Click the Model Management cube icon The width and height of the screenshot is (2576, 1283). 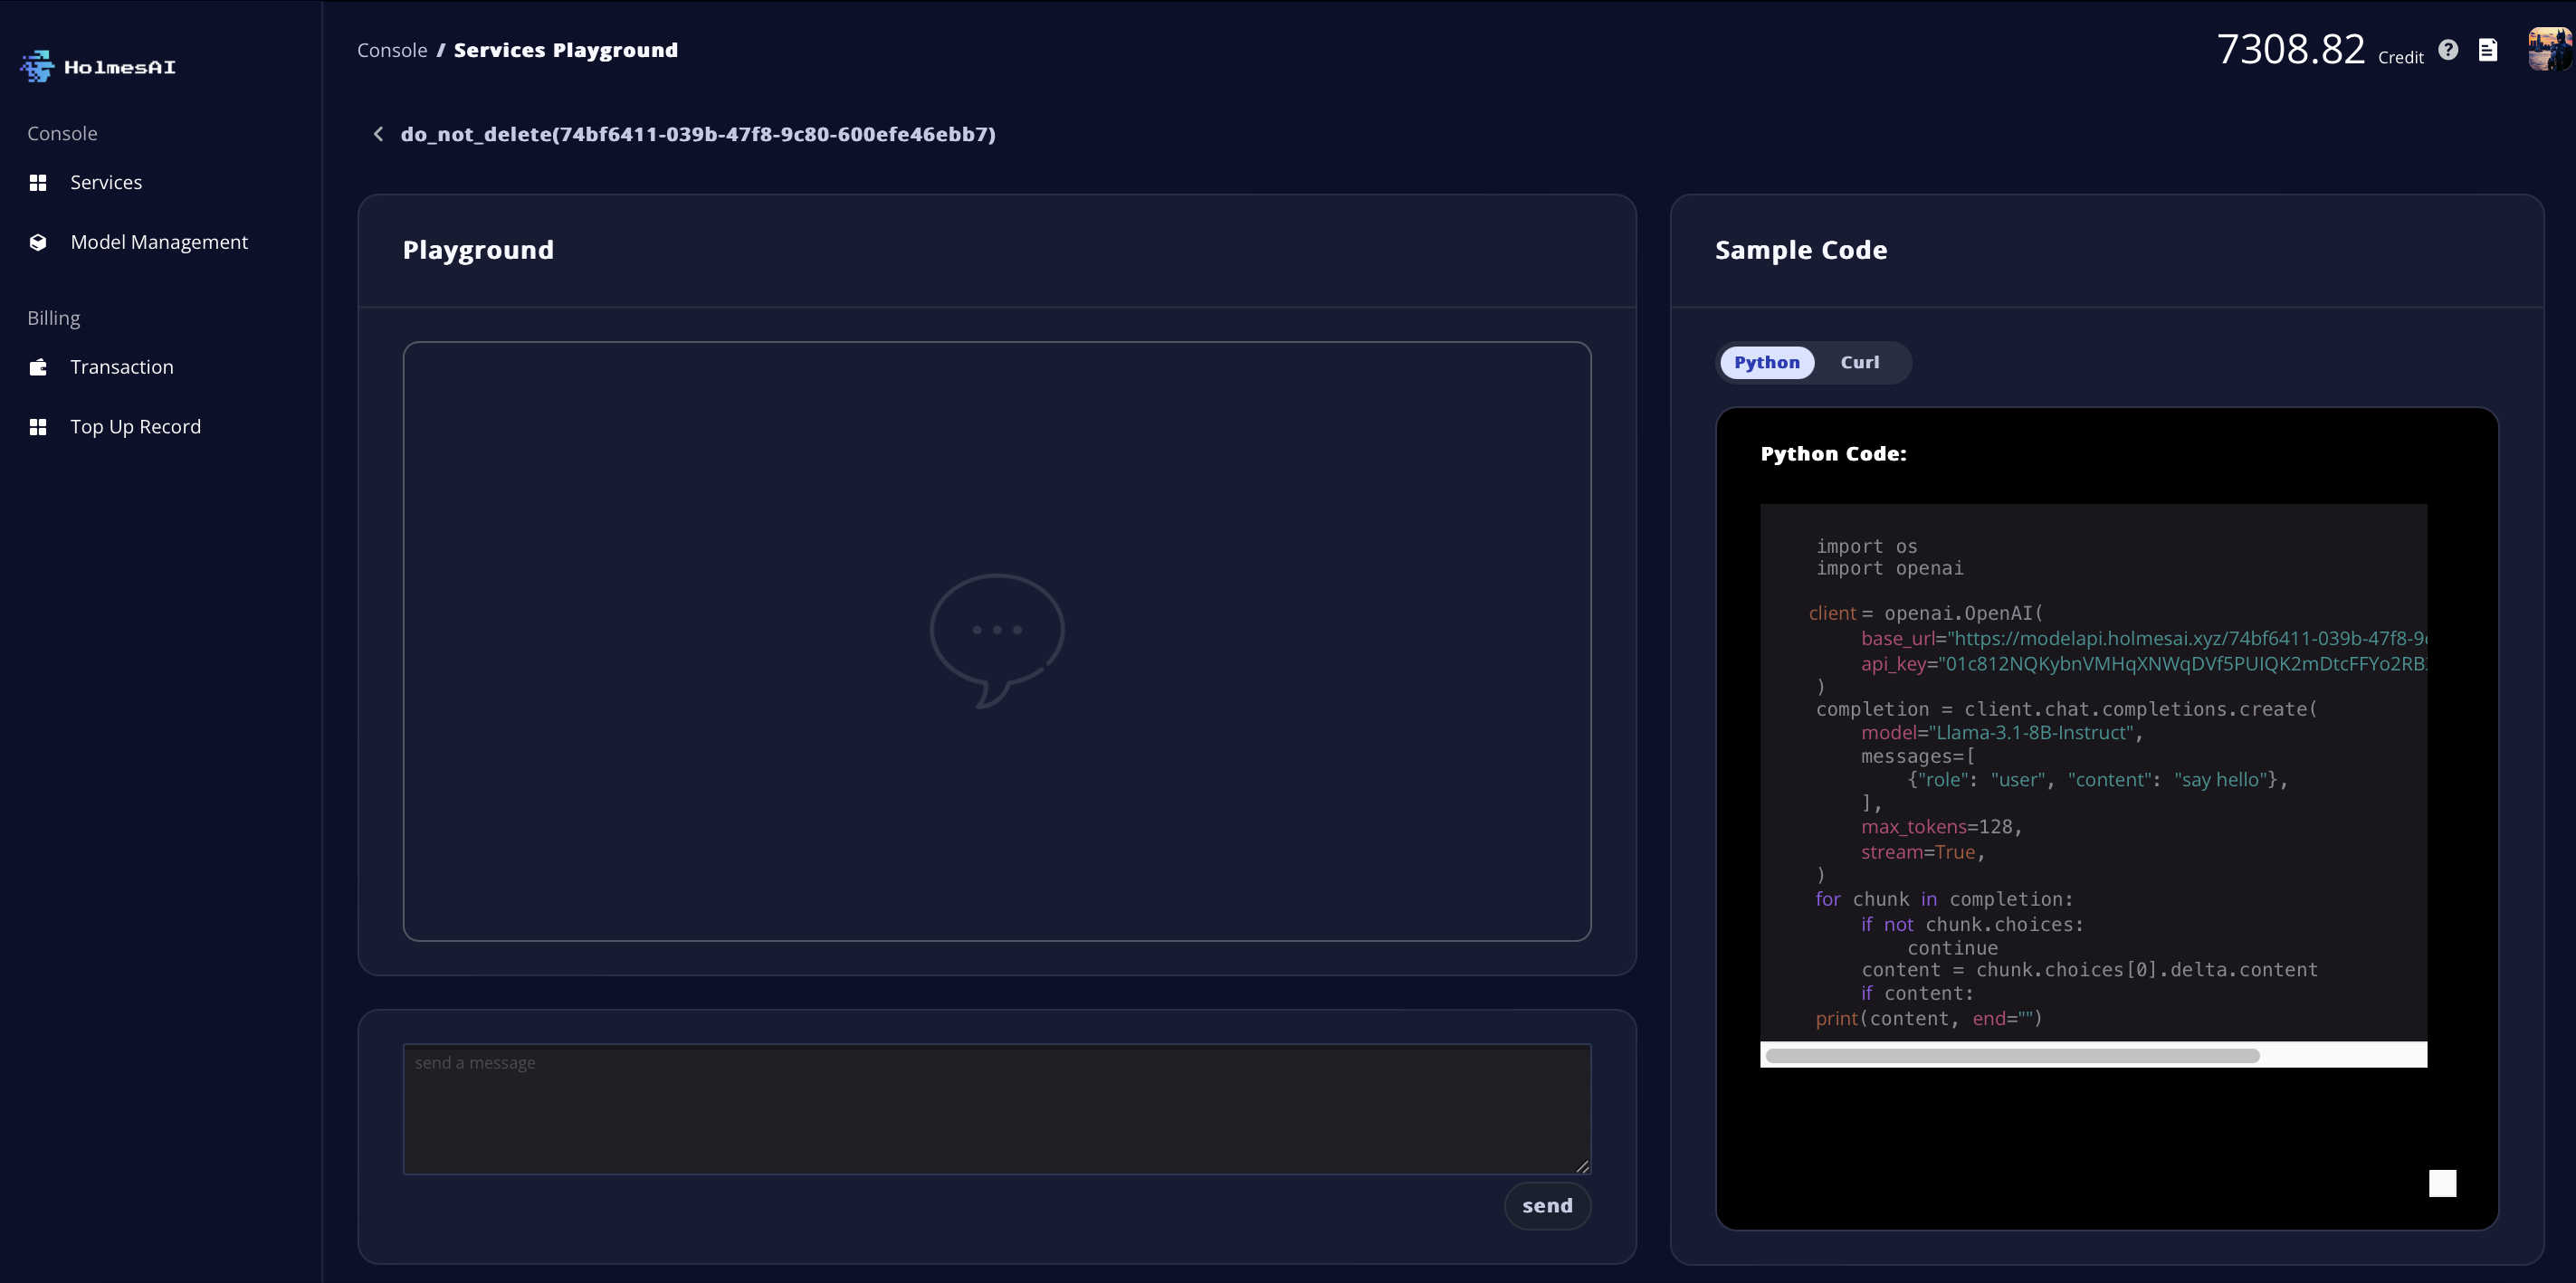[x=38, y=242]
